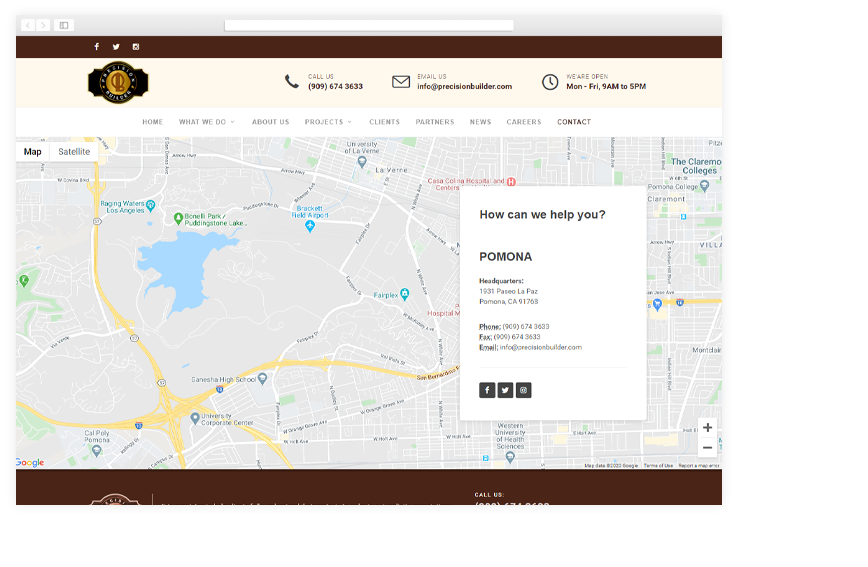The image size is (868, 567).
Task: Click the Brackett Field Airport marker
Action: [310, 225]
